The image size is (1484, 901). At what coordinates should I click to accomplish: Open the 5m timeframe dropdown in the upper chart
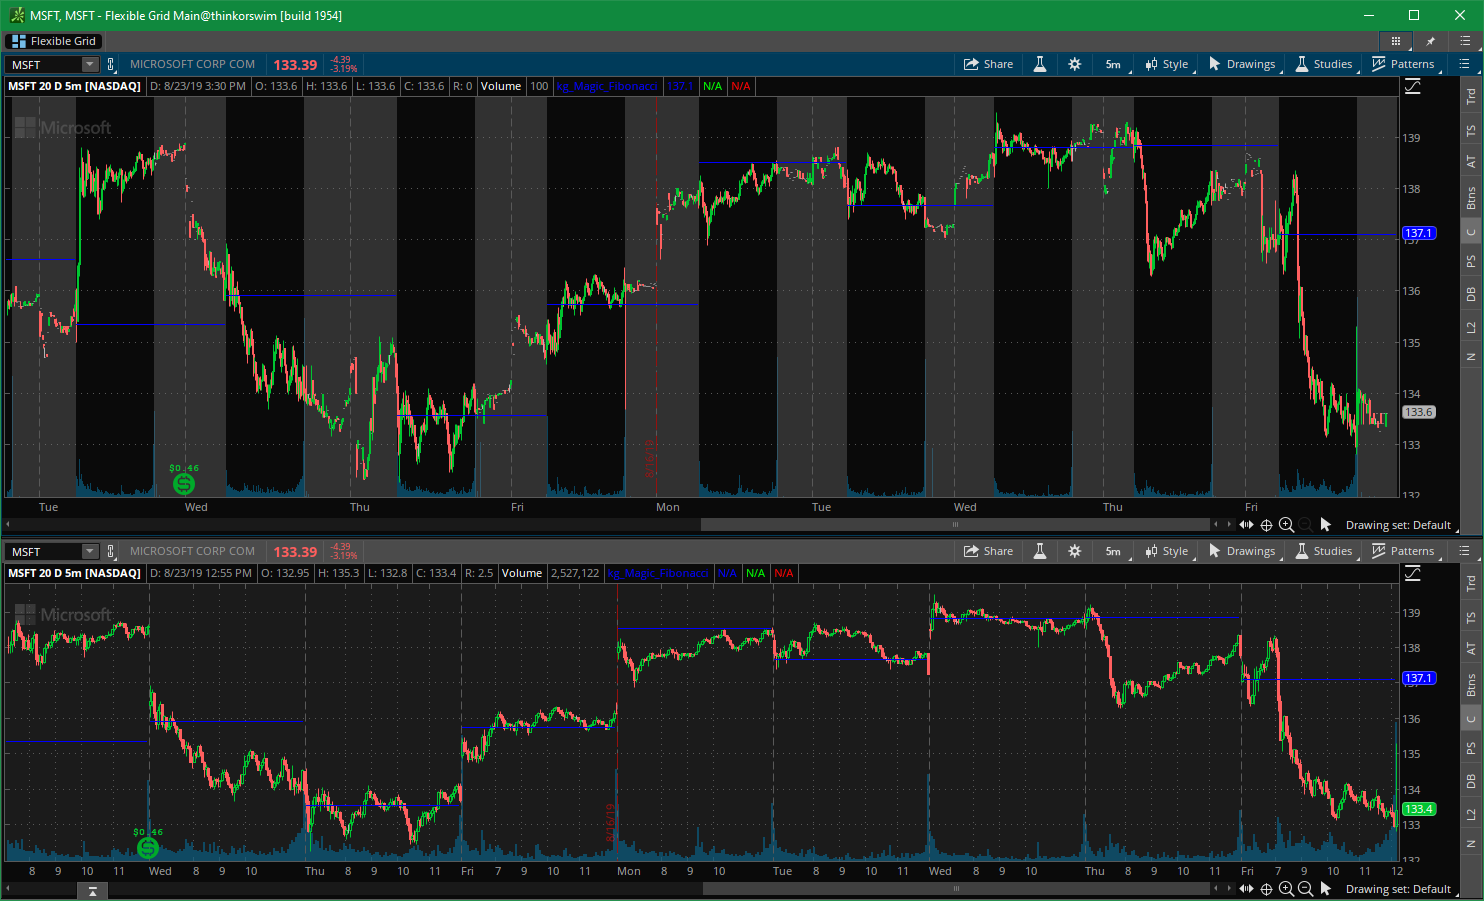(x=1114, y=64)
